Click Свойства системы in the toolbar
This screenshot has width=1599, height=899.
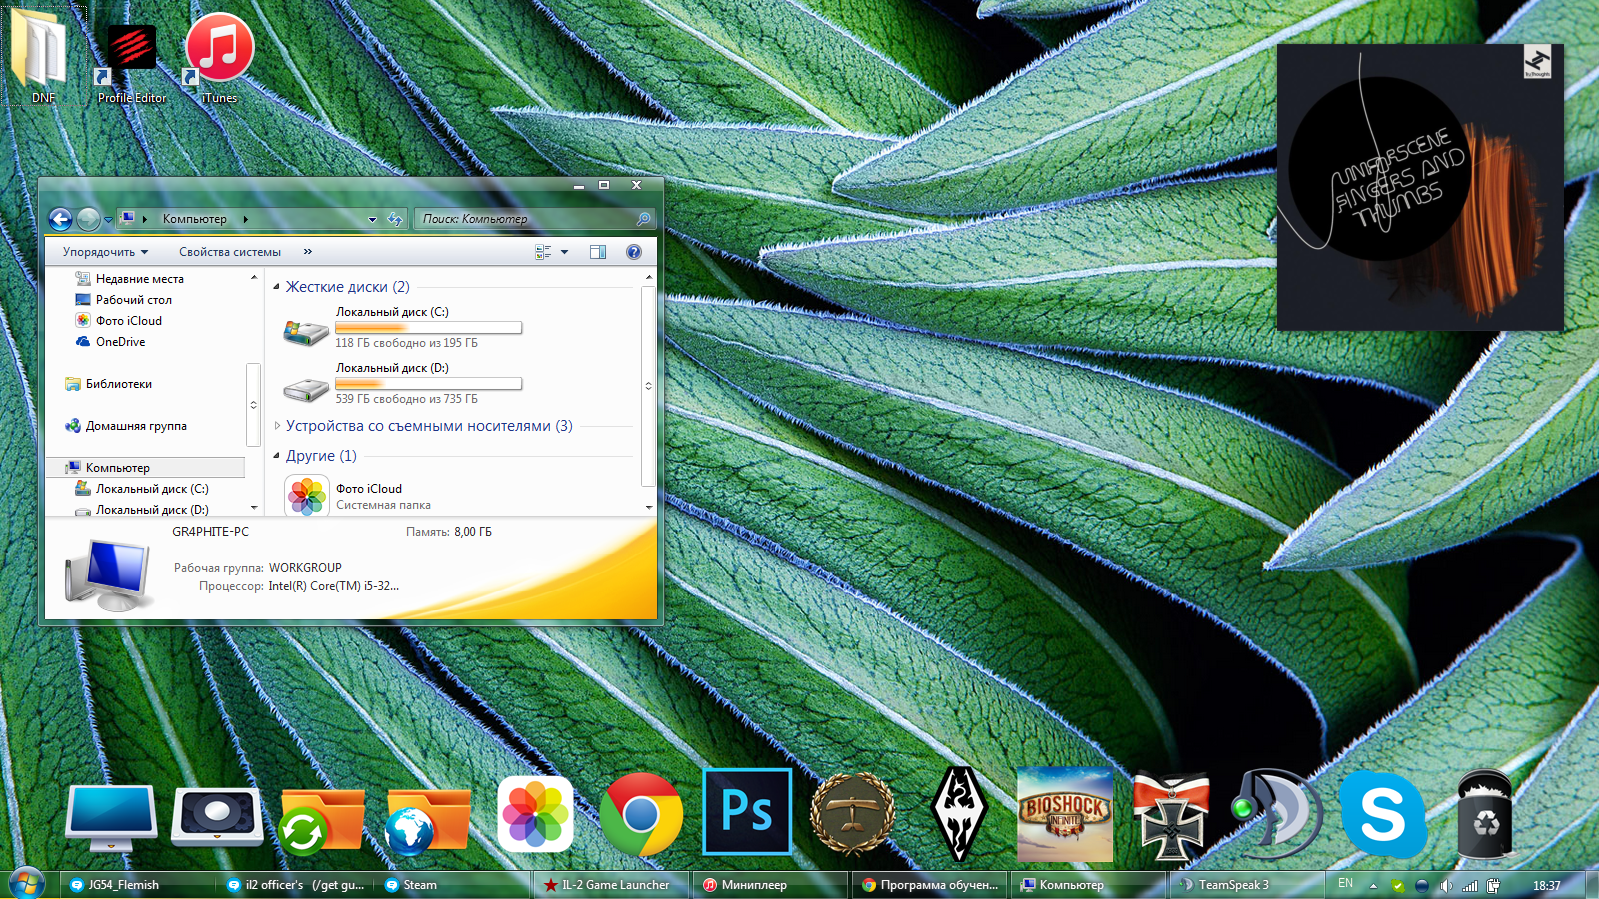pyautogui.click(x=230, y=252)
